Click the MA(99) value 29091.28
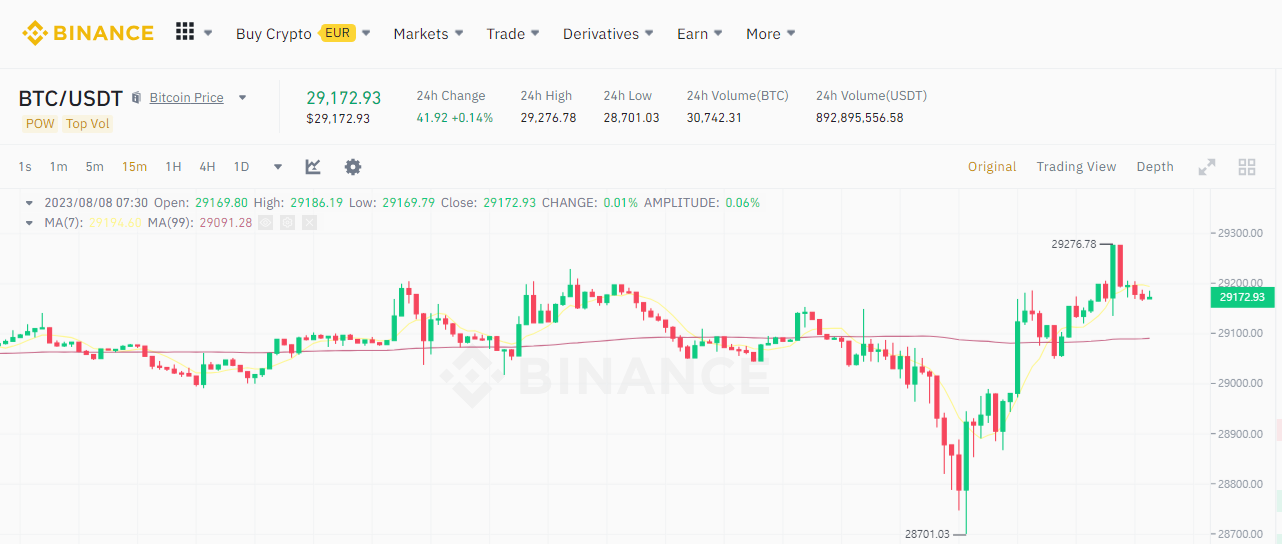 tap(226, 222)
